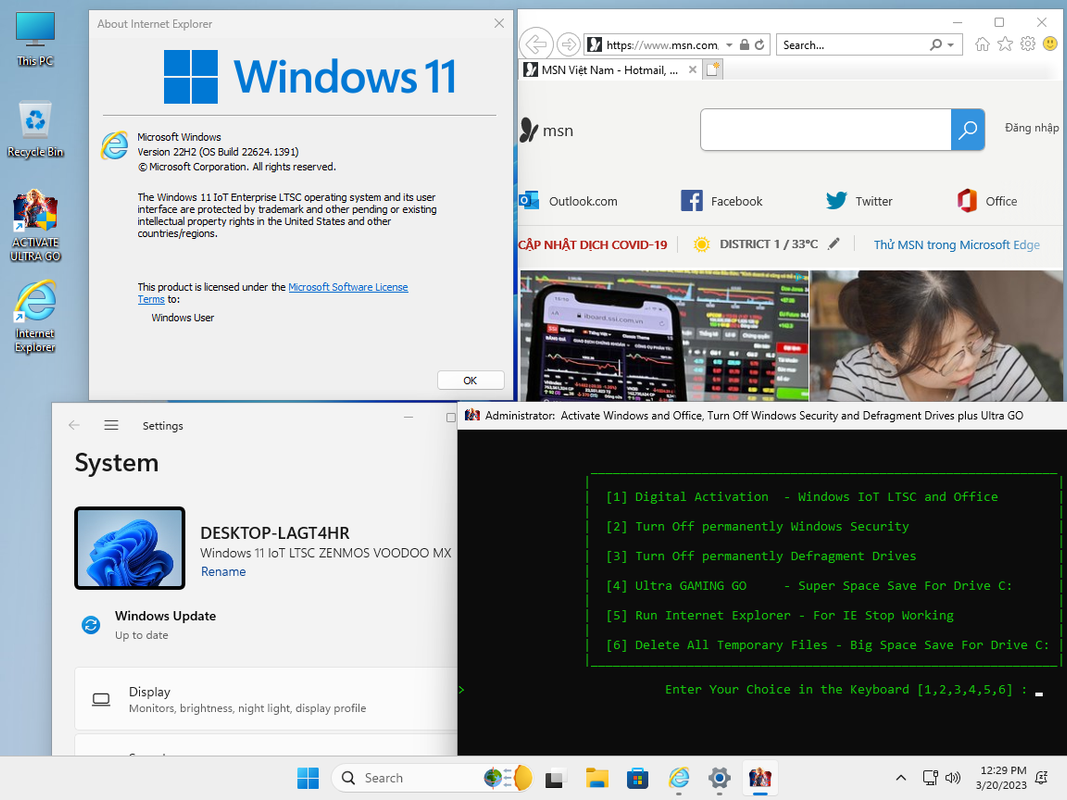1067x800 pixels.
Task: Click the taskbar Search box
Action: pos(431,778)
